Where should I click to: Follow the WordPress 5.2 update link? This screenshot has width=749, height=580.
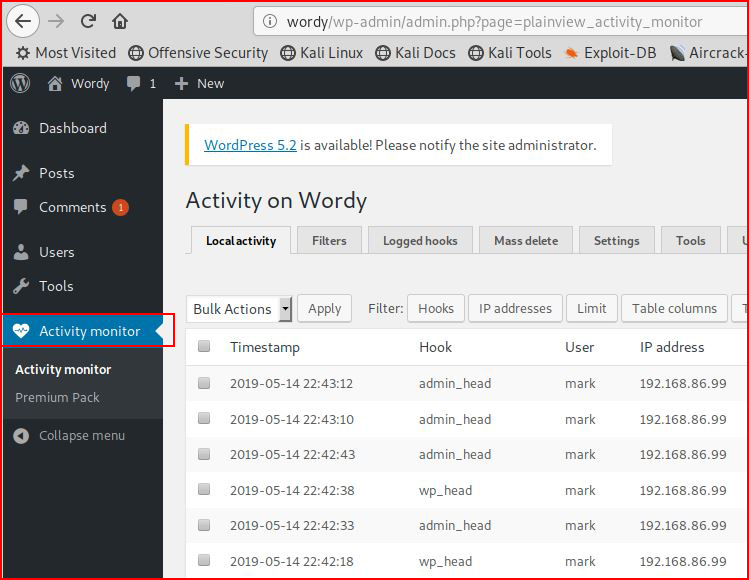250,145
